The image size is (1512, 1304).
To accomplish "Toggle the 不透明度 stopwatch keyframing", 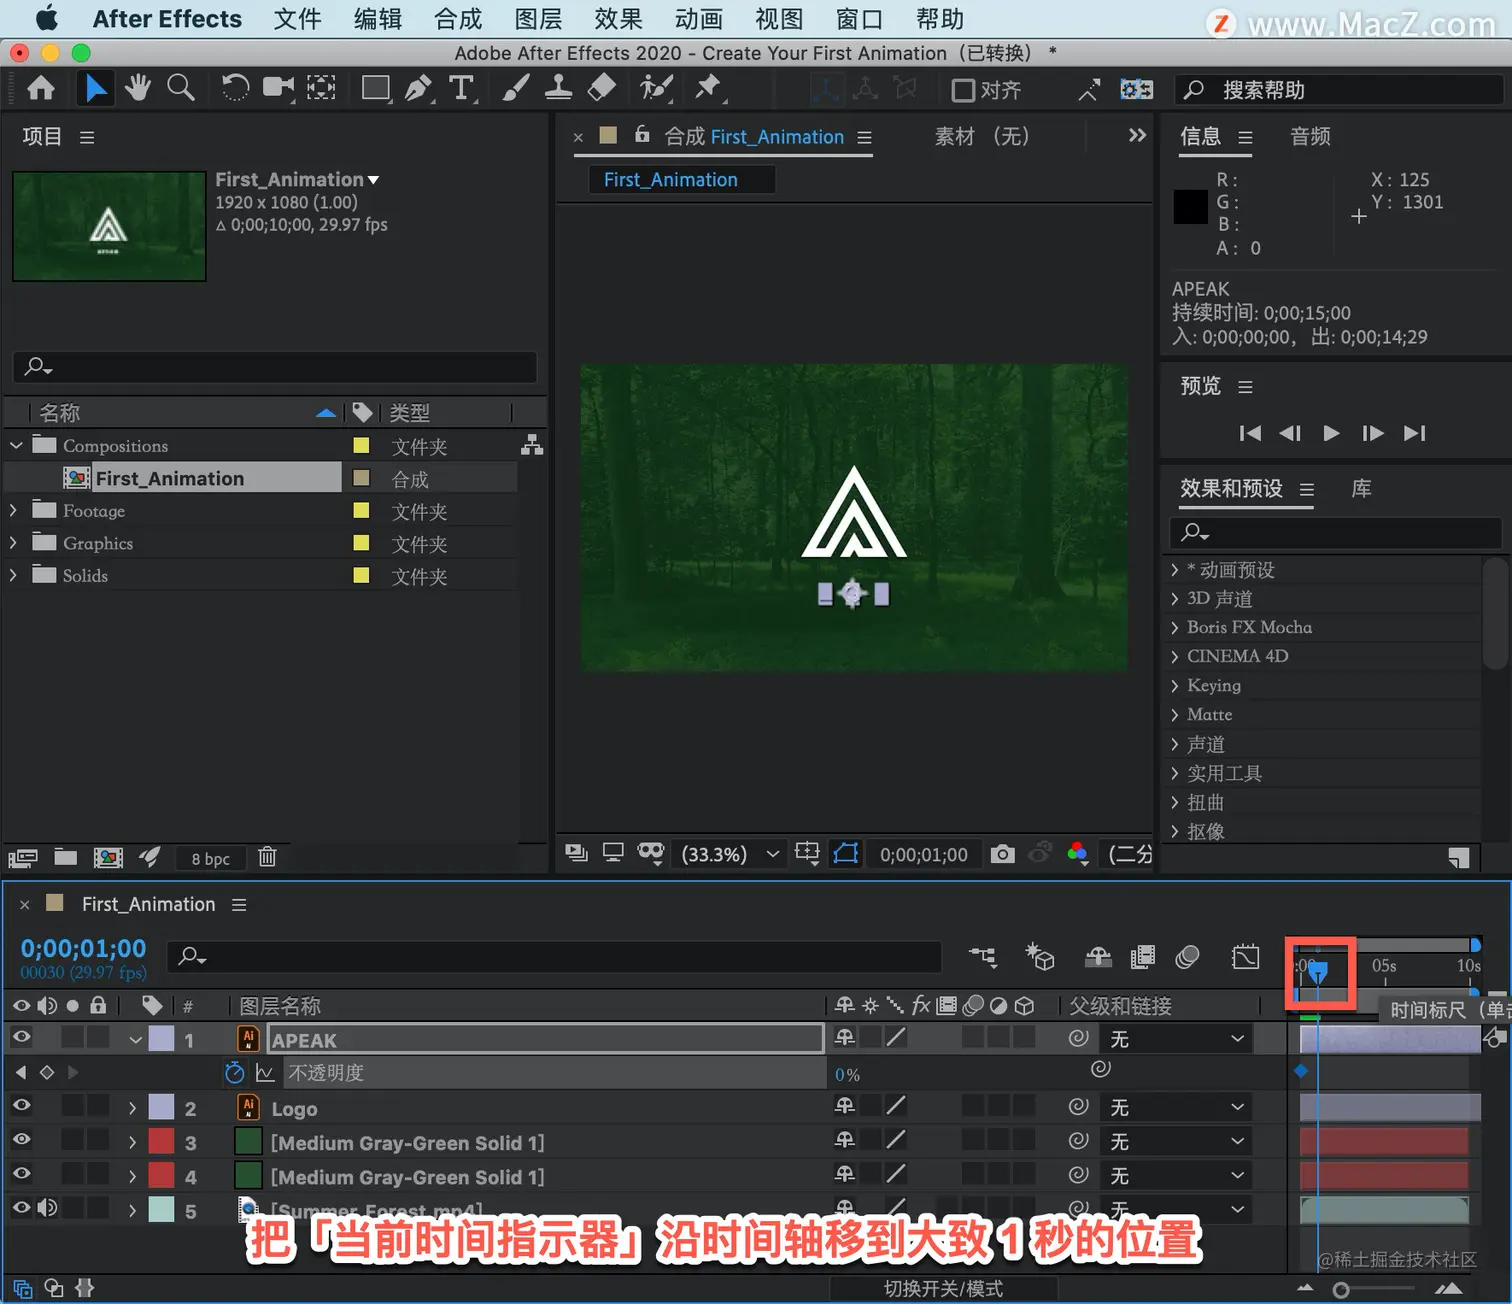I will [x=235, y=1072].
